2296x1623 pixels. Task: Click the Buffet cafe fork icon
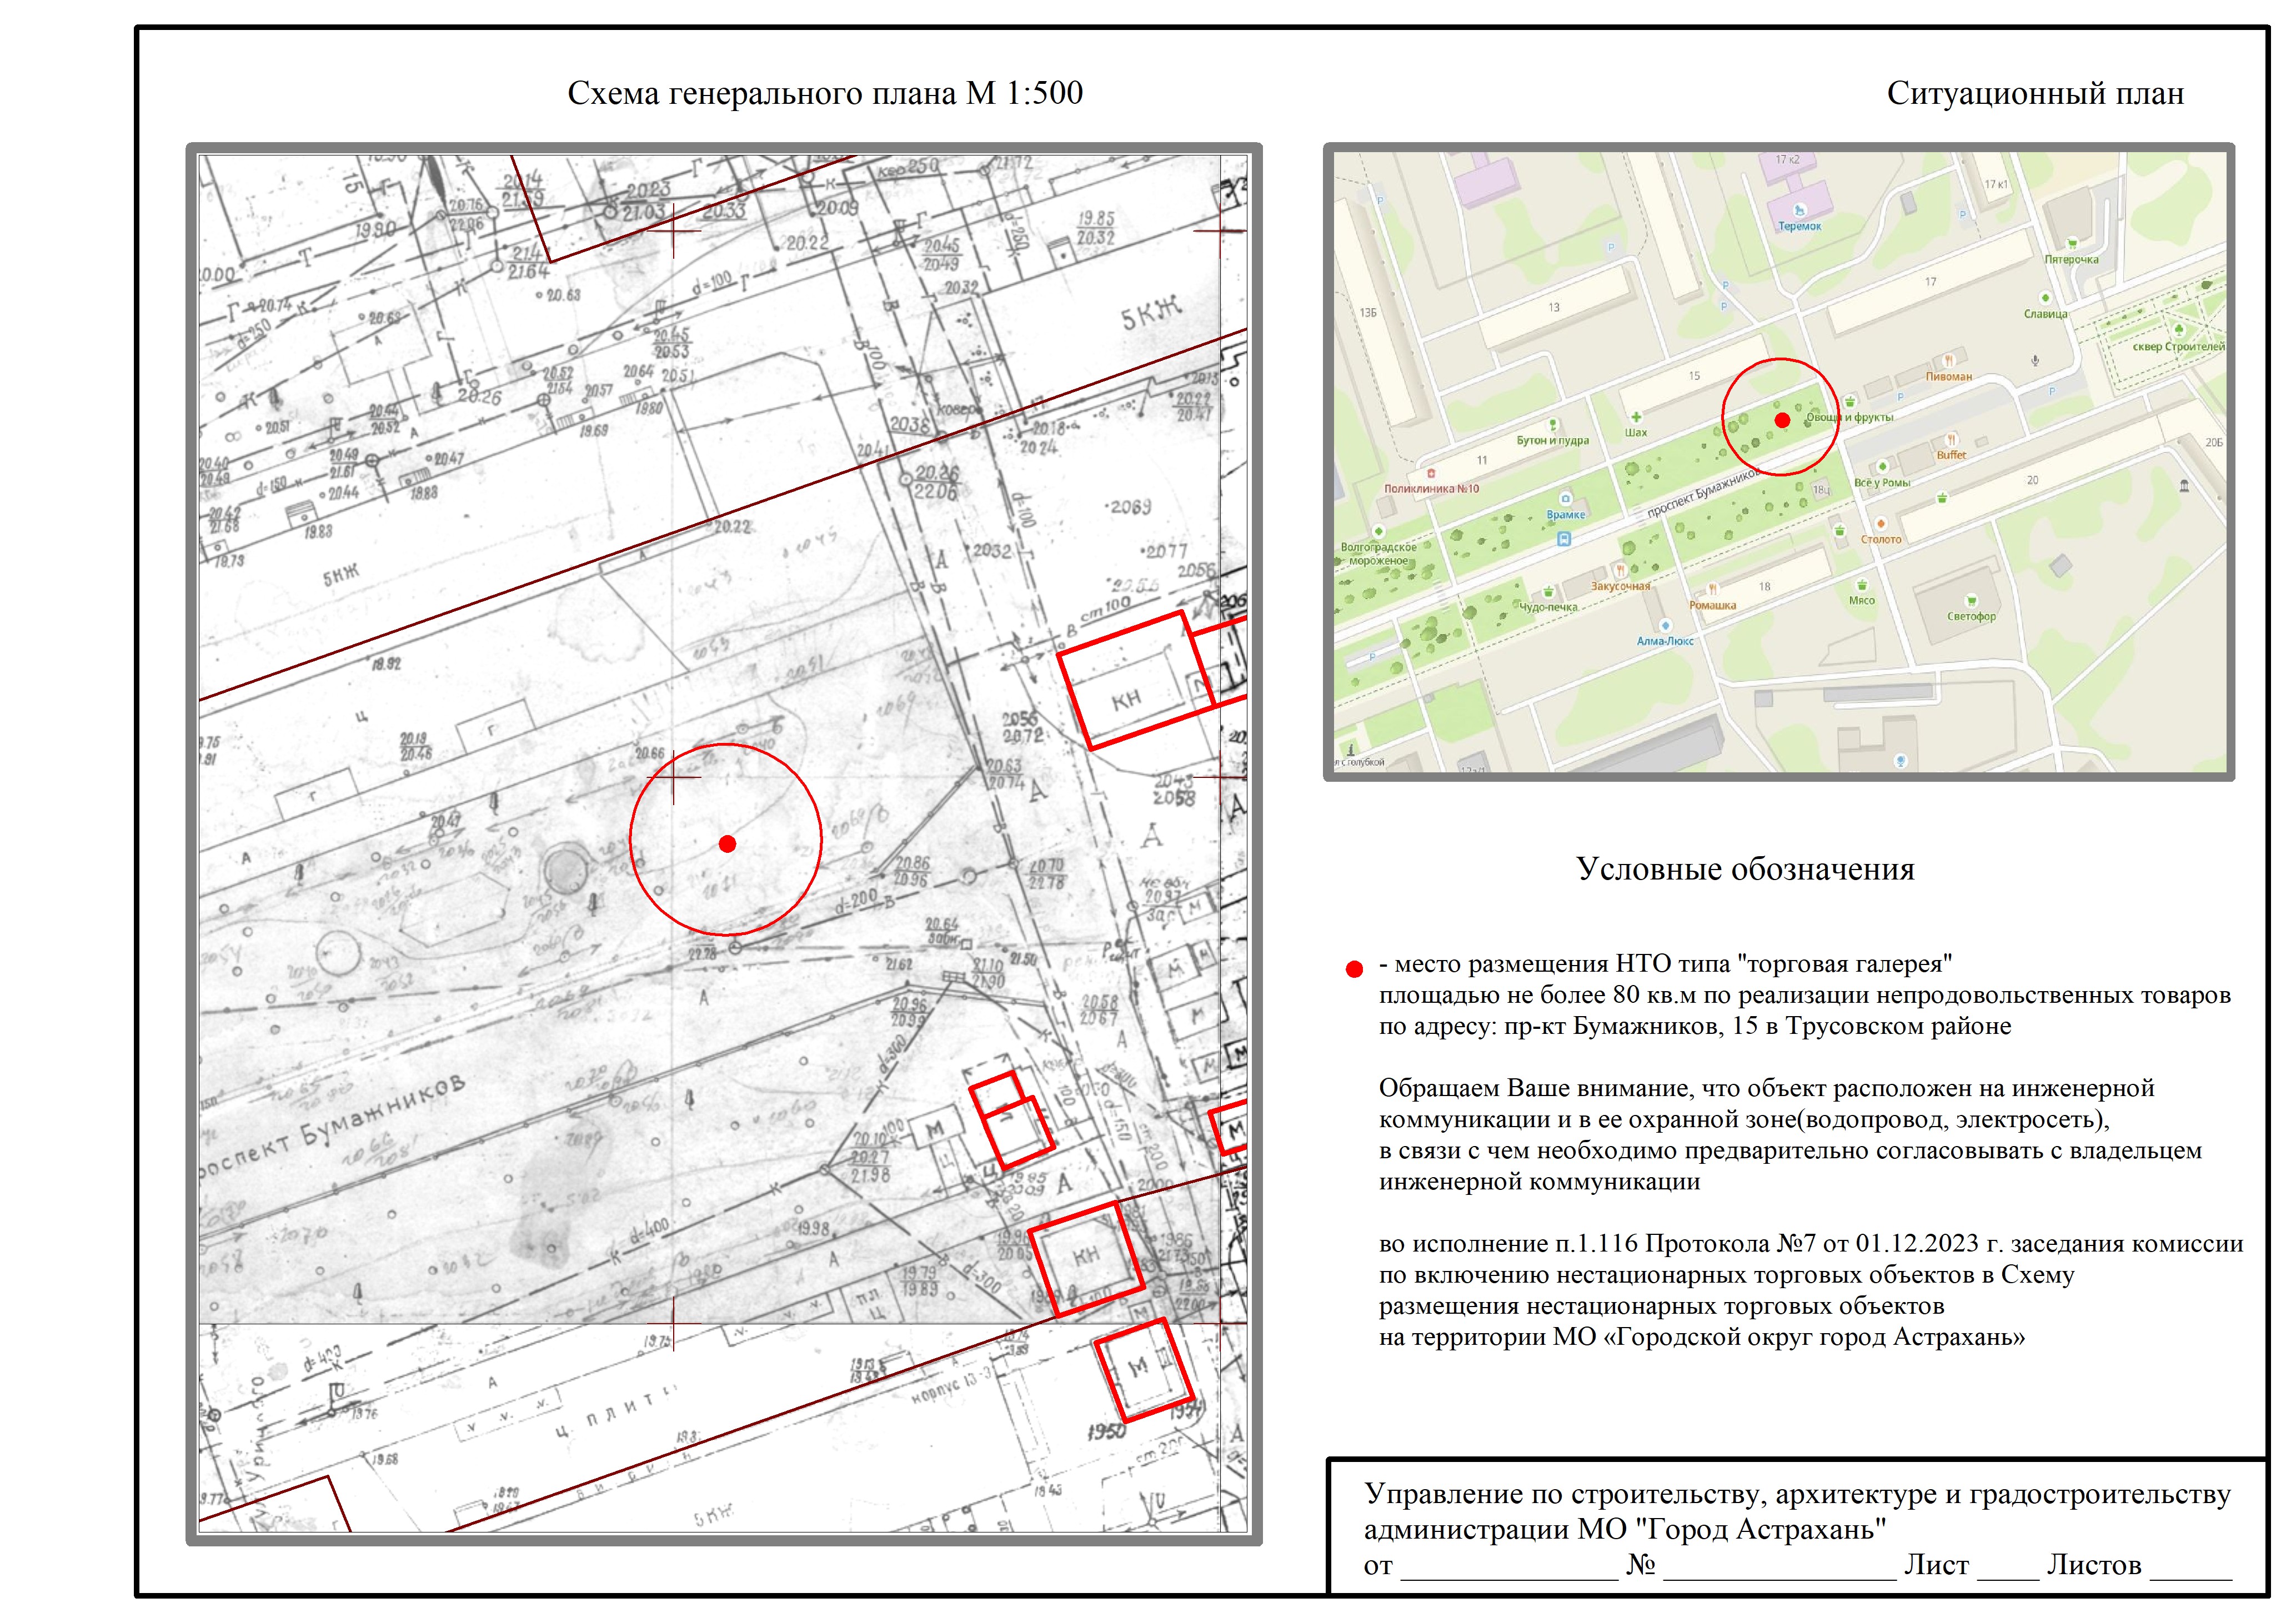[1951, 439]
